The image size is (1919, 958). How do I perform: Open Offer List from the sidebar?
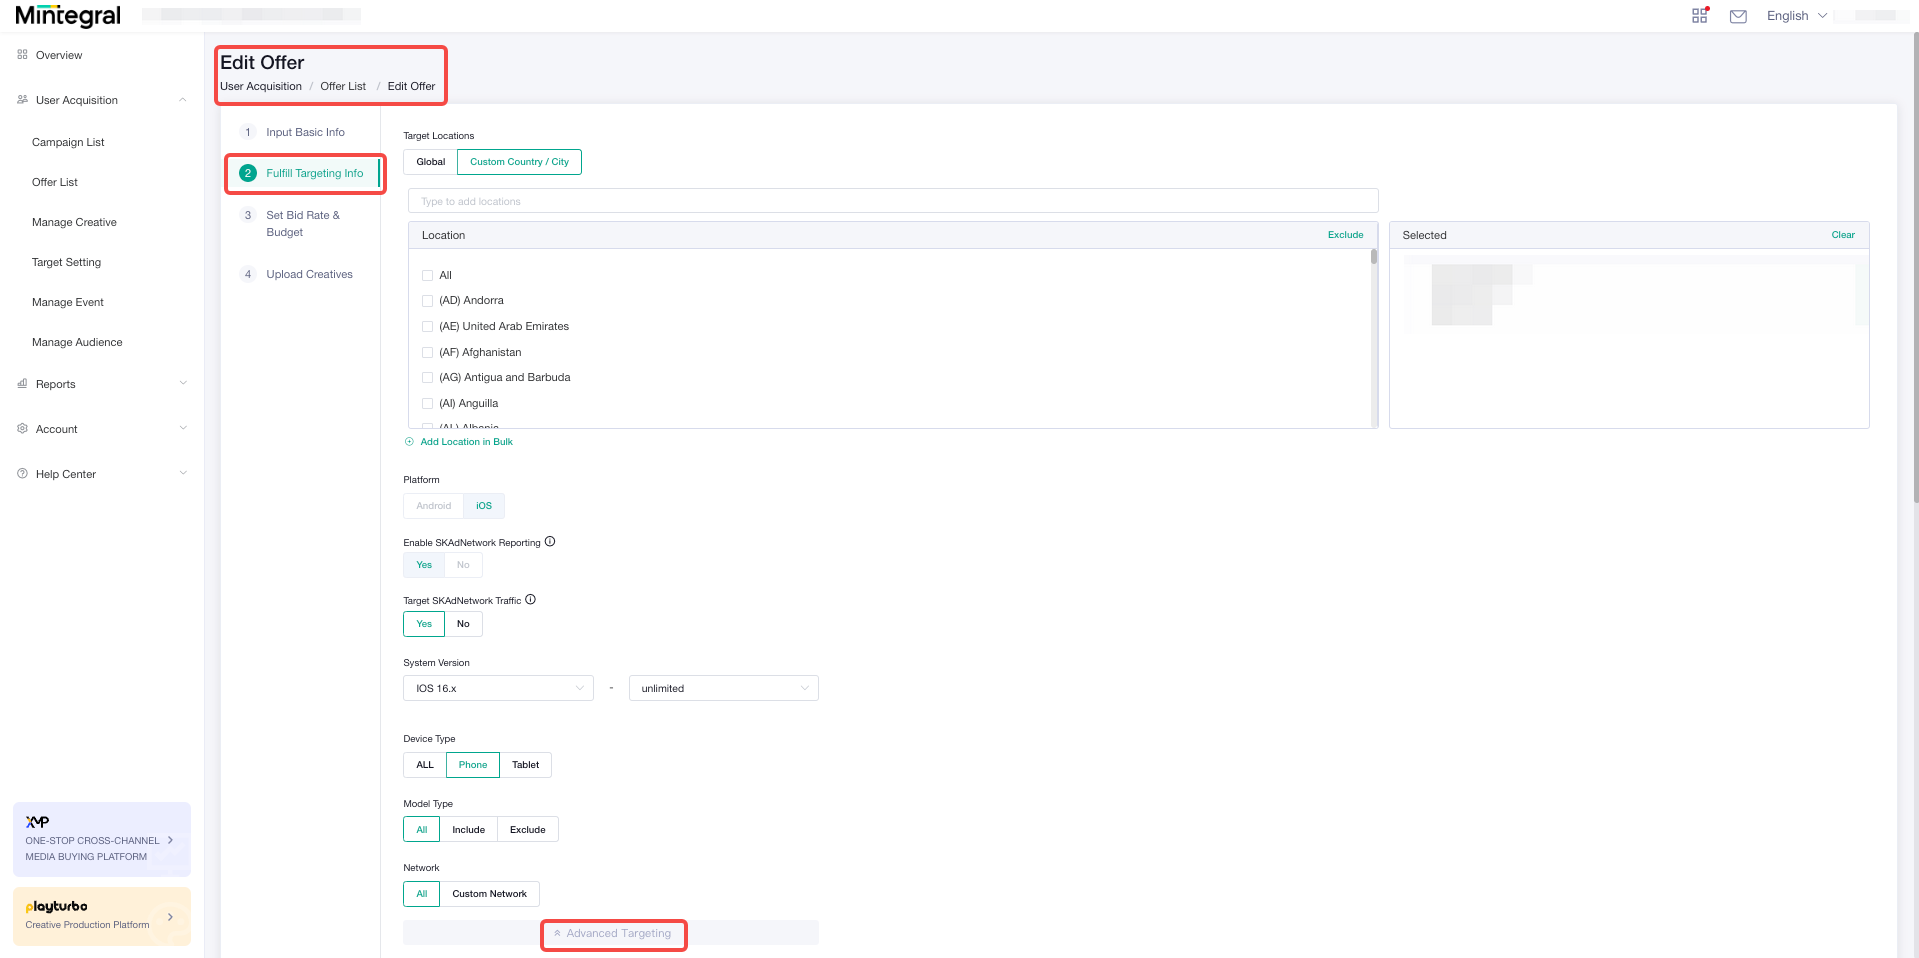pyautogui.click(x=55, y=182)
